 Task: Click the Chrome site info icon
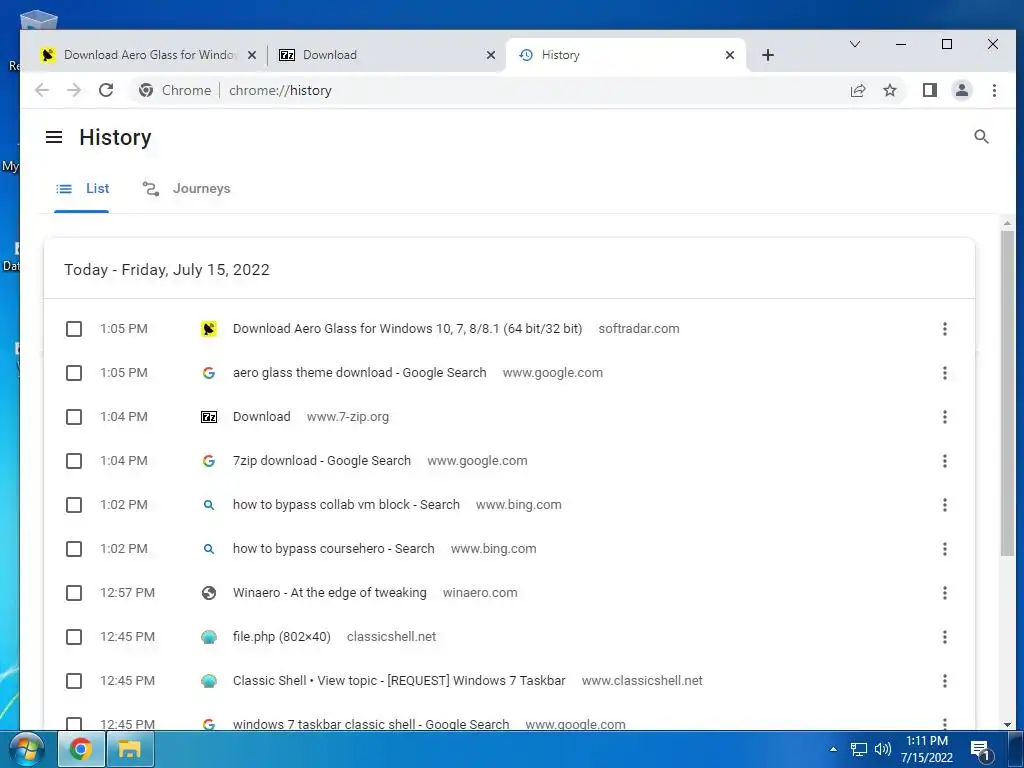[x=146, y=90]
